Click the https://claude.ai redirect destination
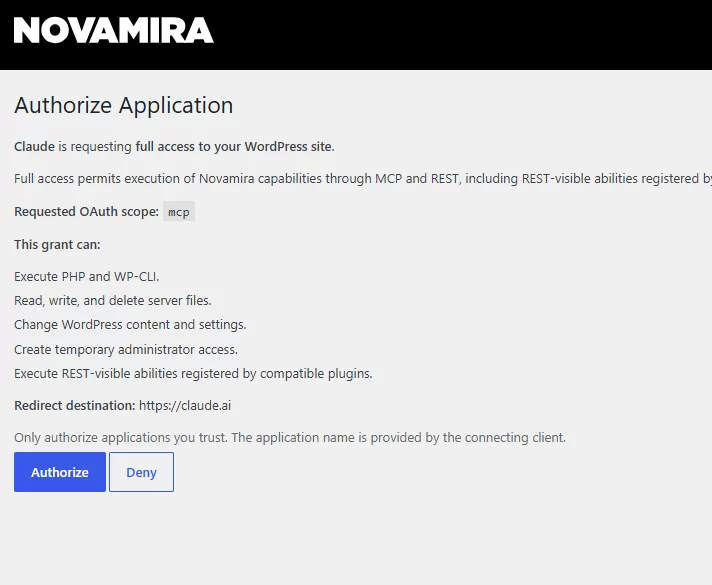The height and width of the screenshot is (585, 712). pos(185,406)
